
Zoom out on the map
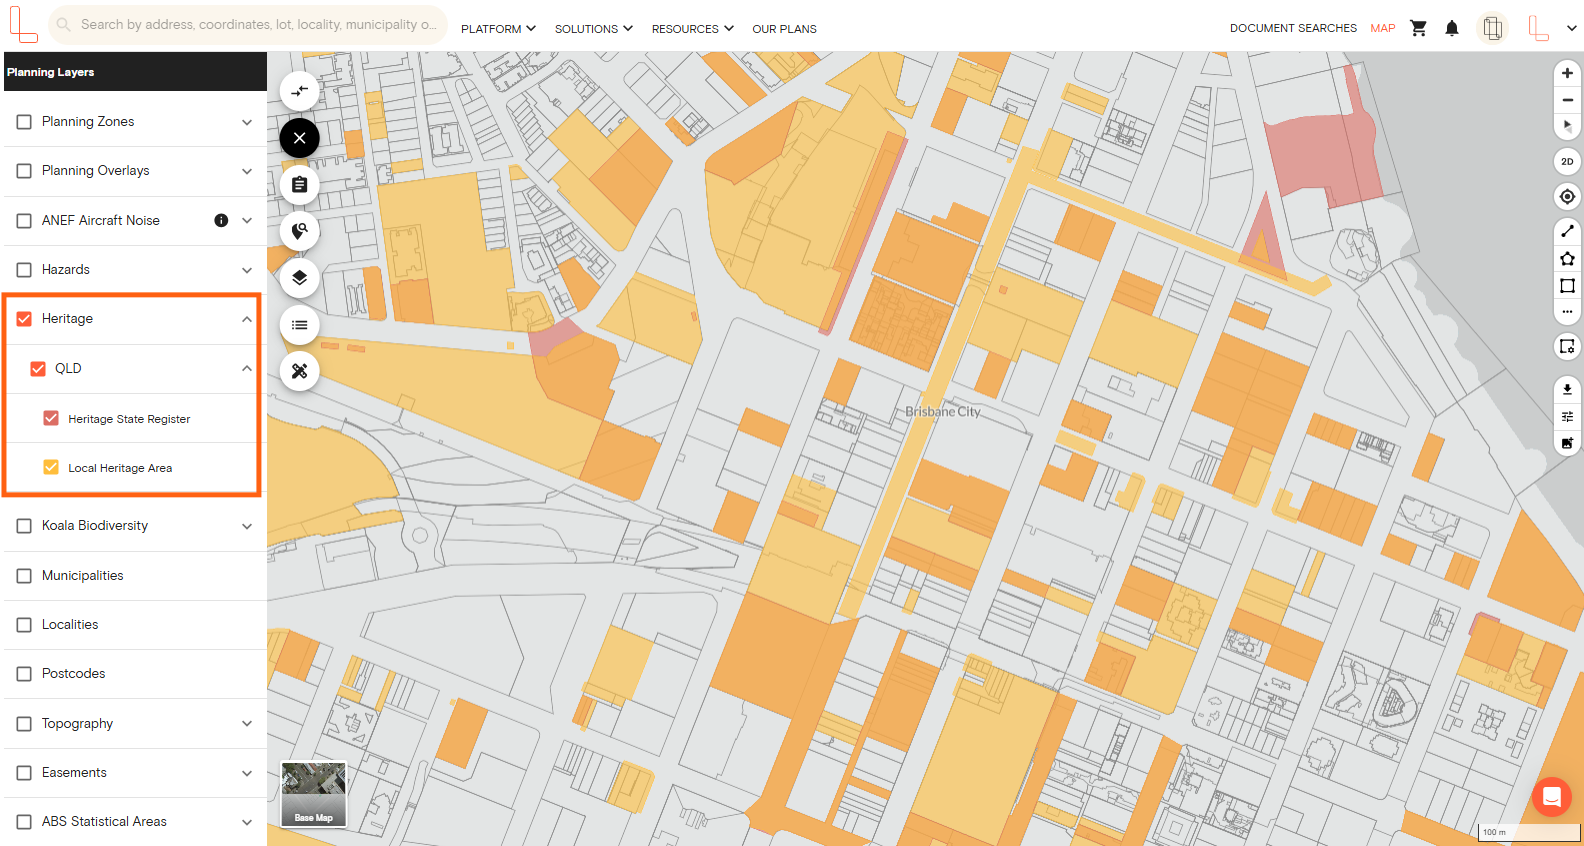1567,100
